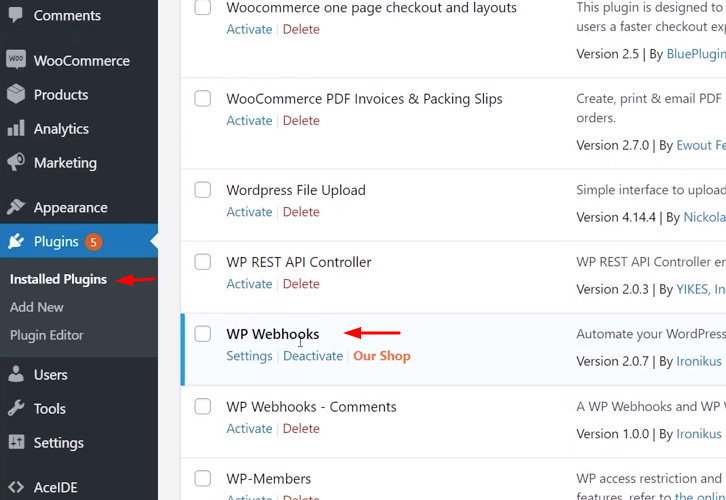
Task: Activate WP REST API Controller plugin
Action: click(249, 283)
